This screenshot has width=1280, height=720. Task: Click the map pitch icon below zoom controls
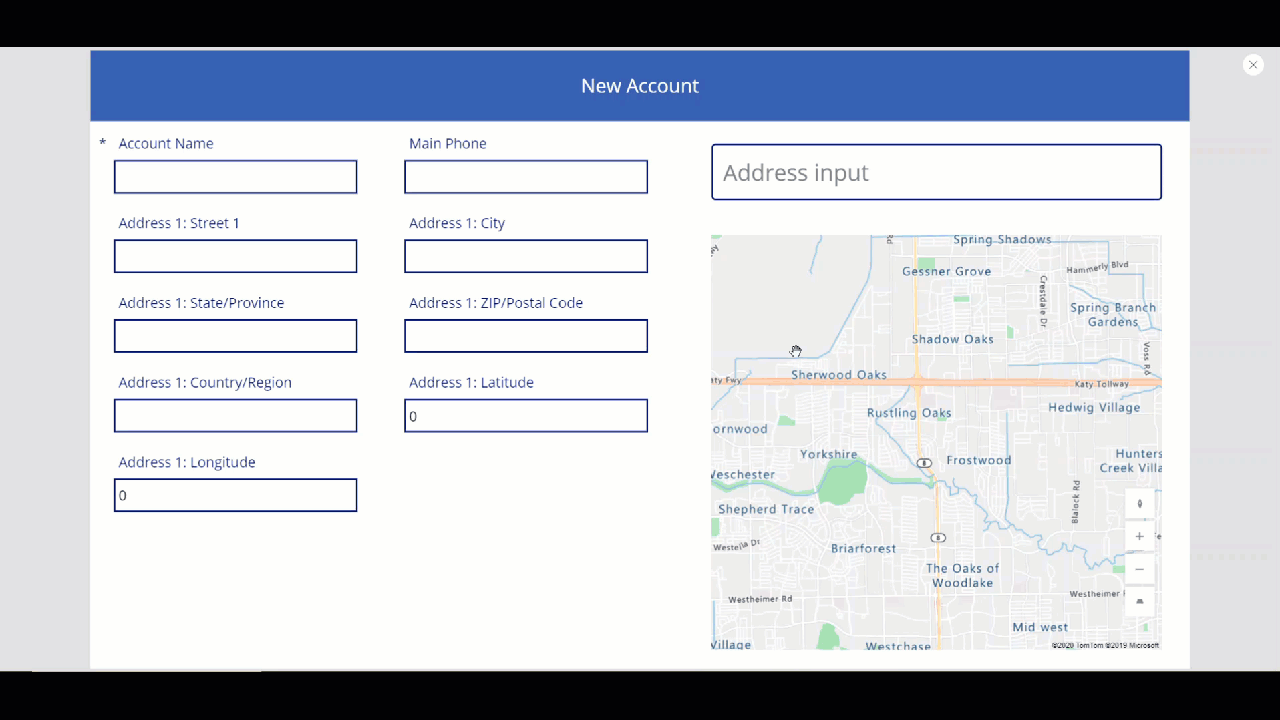tap(1139, 601)
